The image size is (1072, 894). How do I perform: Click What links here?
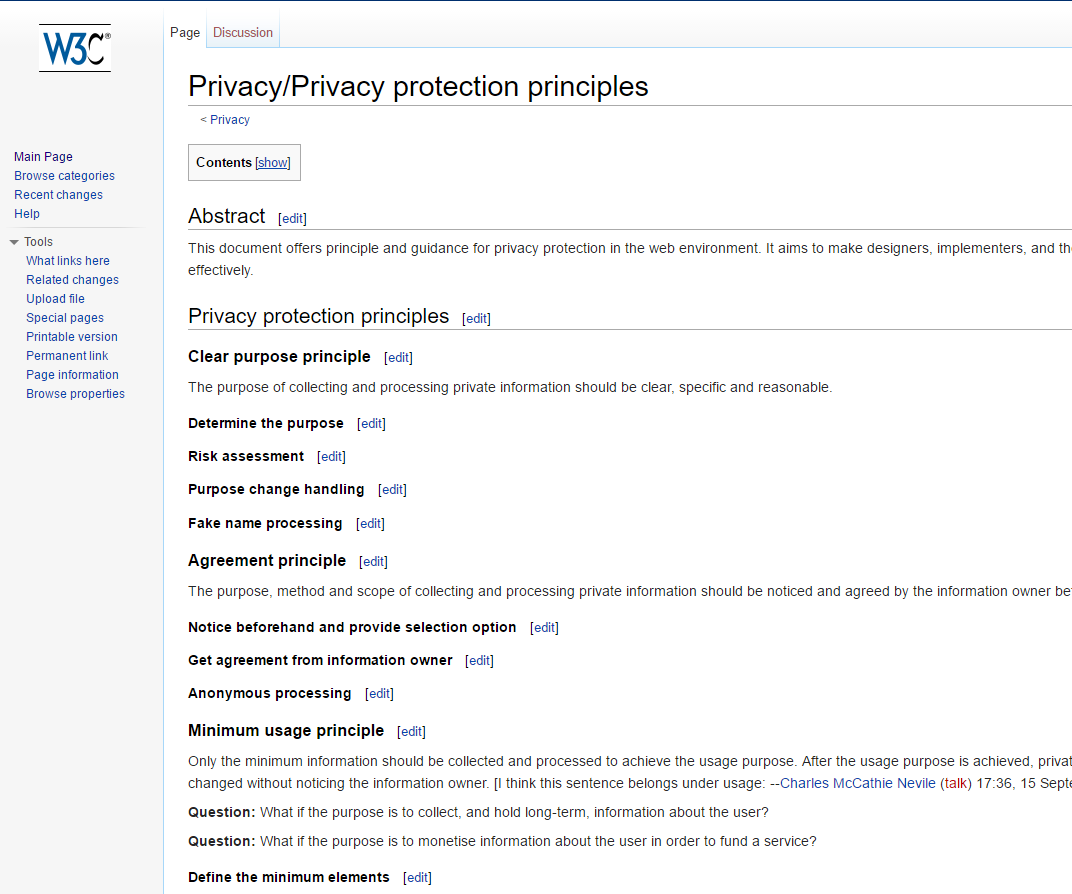68,261
